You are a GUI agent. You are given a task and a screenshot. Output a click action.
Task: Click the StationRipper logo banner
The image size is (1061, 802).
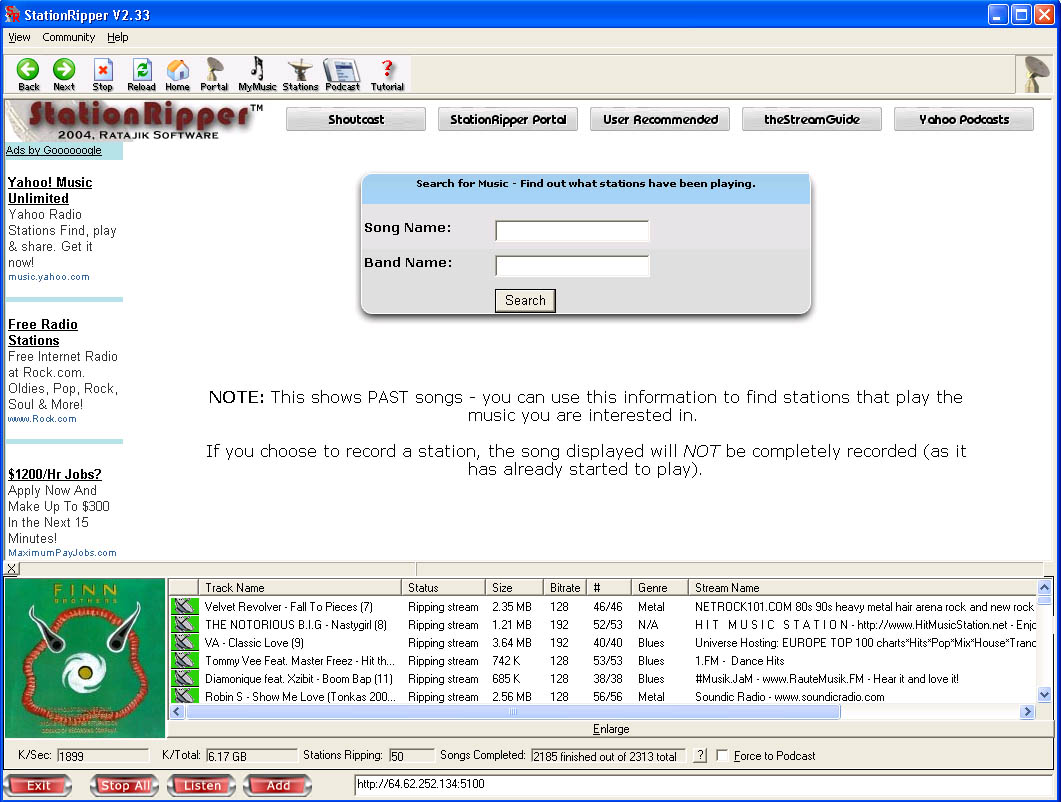tap(134, 120)
